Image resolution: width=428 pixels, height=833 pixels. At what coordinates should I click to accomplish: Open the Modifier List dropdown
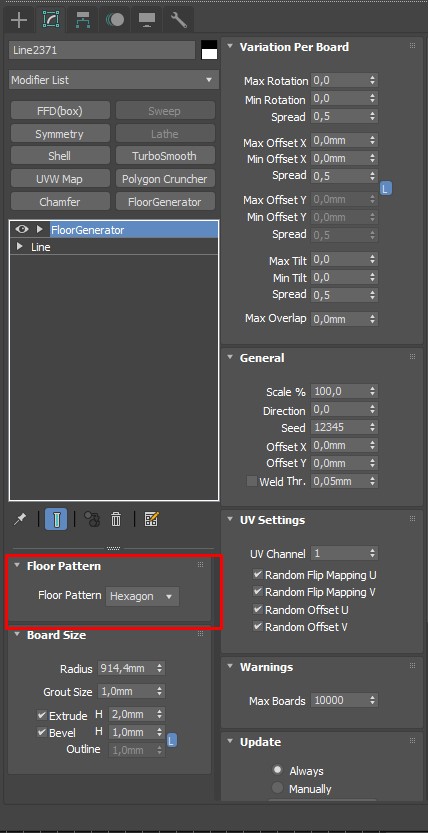(x=114, y=80)
